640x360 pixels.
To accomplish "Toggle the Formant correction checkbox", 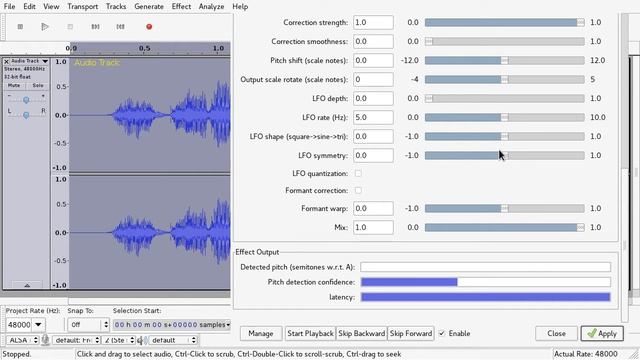I will click(358, 190).
